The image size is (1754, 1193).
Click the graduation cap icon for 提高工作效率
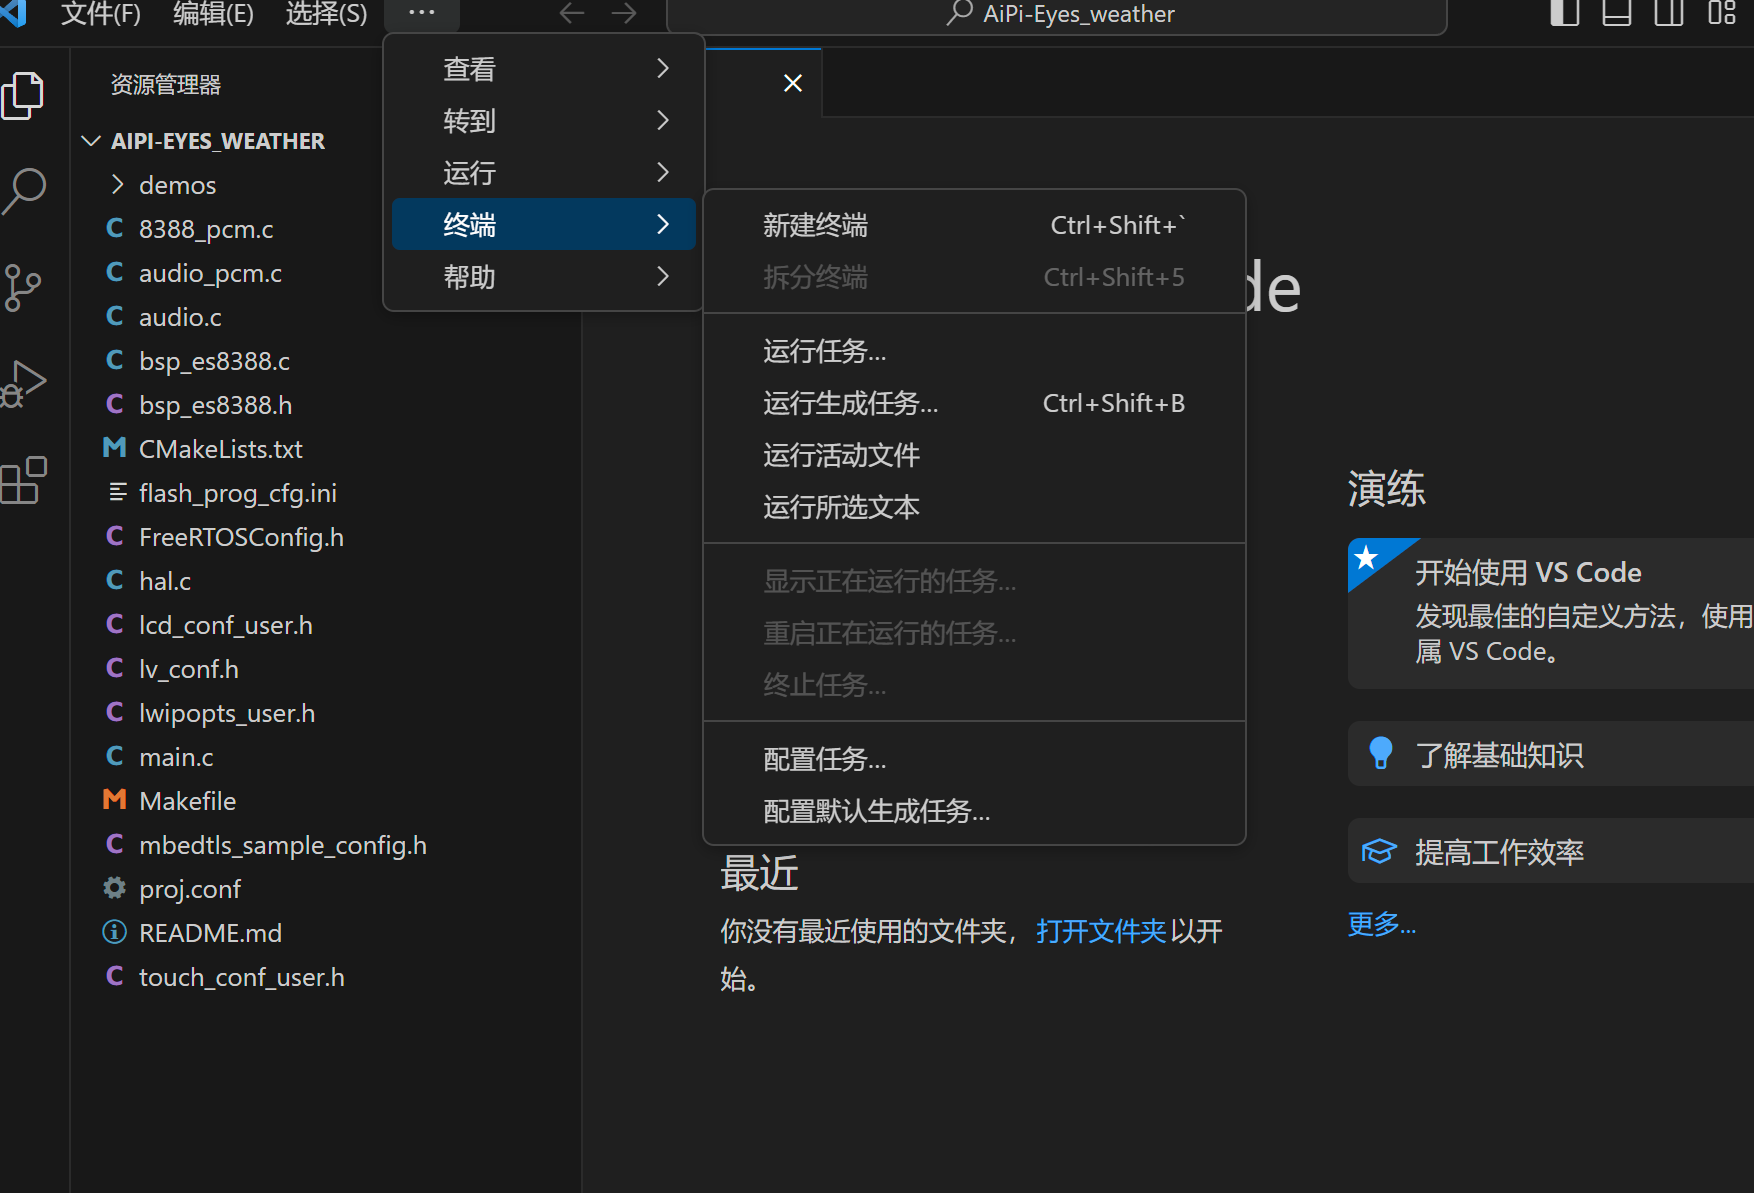tap(1379, 851)
